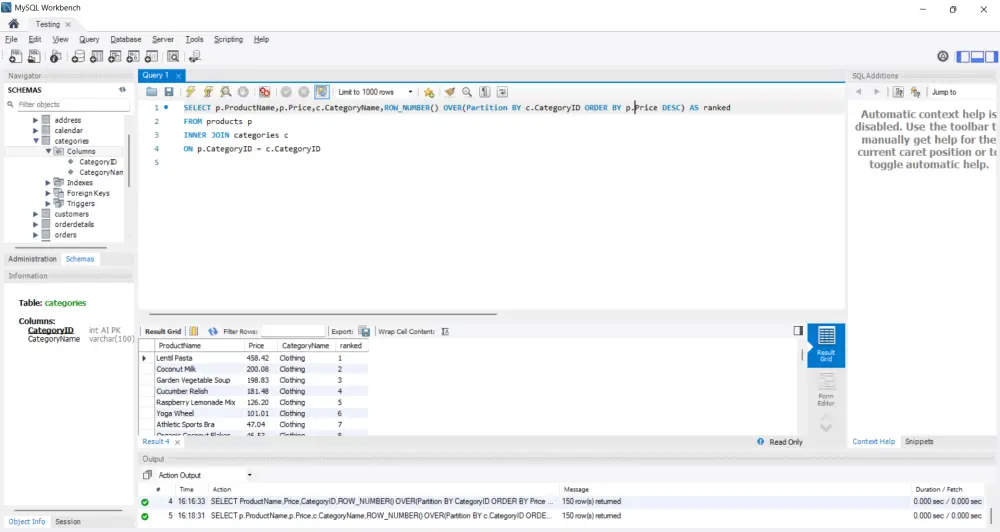Toggle word wrapping in editor
The image size is (1000, 532).
coord(503,92)
